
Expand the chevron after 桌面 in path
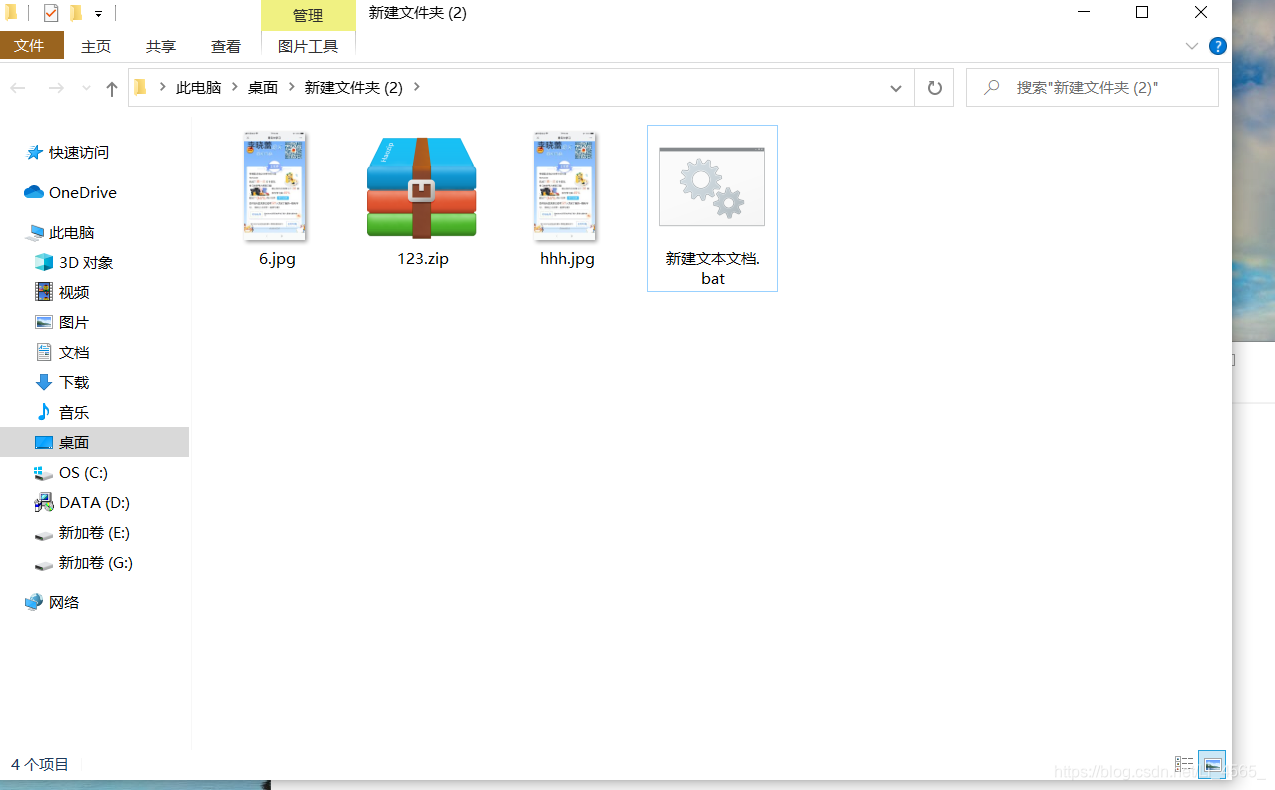(x=292, y=87)
